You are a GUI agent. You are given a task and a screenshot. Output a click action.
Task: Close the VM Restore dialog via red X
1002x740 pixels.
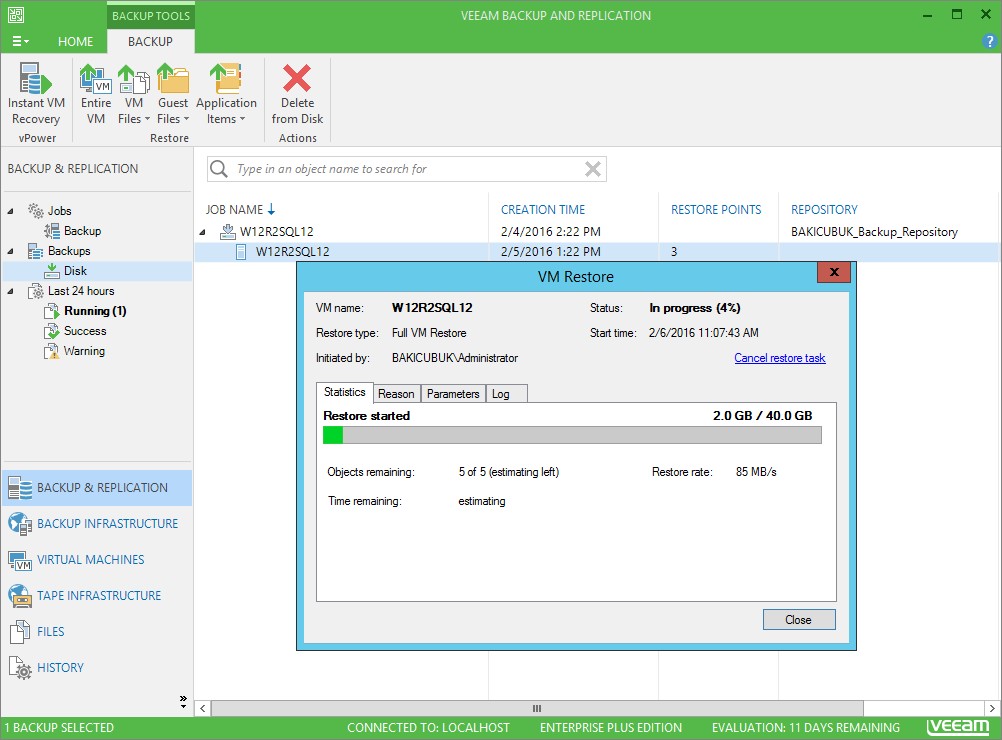tap(833, 272)
